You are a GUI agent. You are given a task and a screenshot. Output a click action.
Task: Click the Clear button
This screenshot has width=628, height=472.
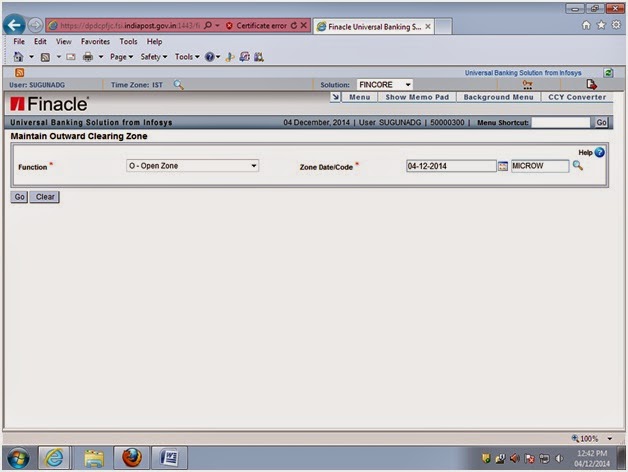45,197
